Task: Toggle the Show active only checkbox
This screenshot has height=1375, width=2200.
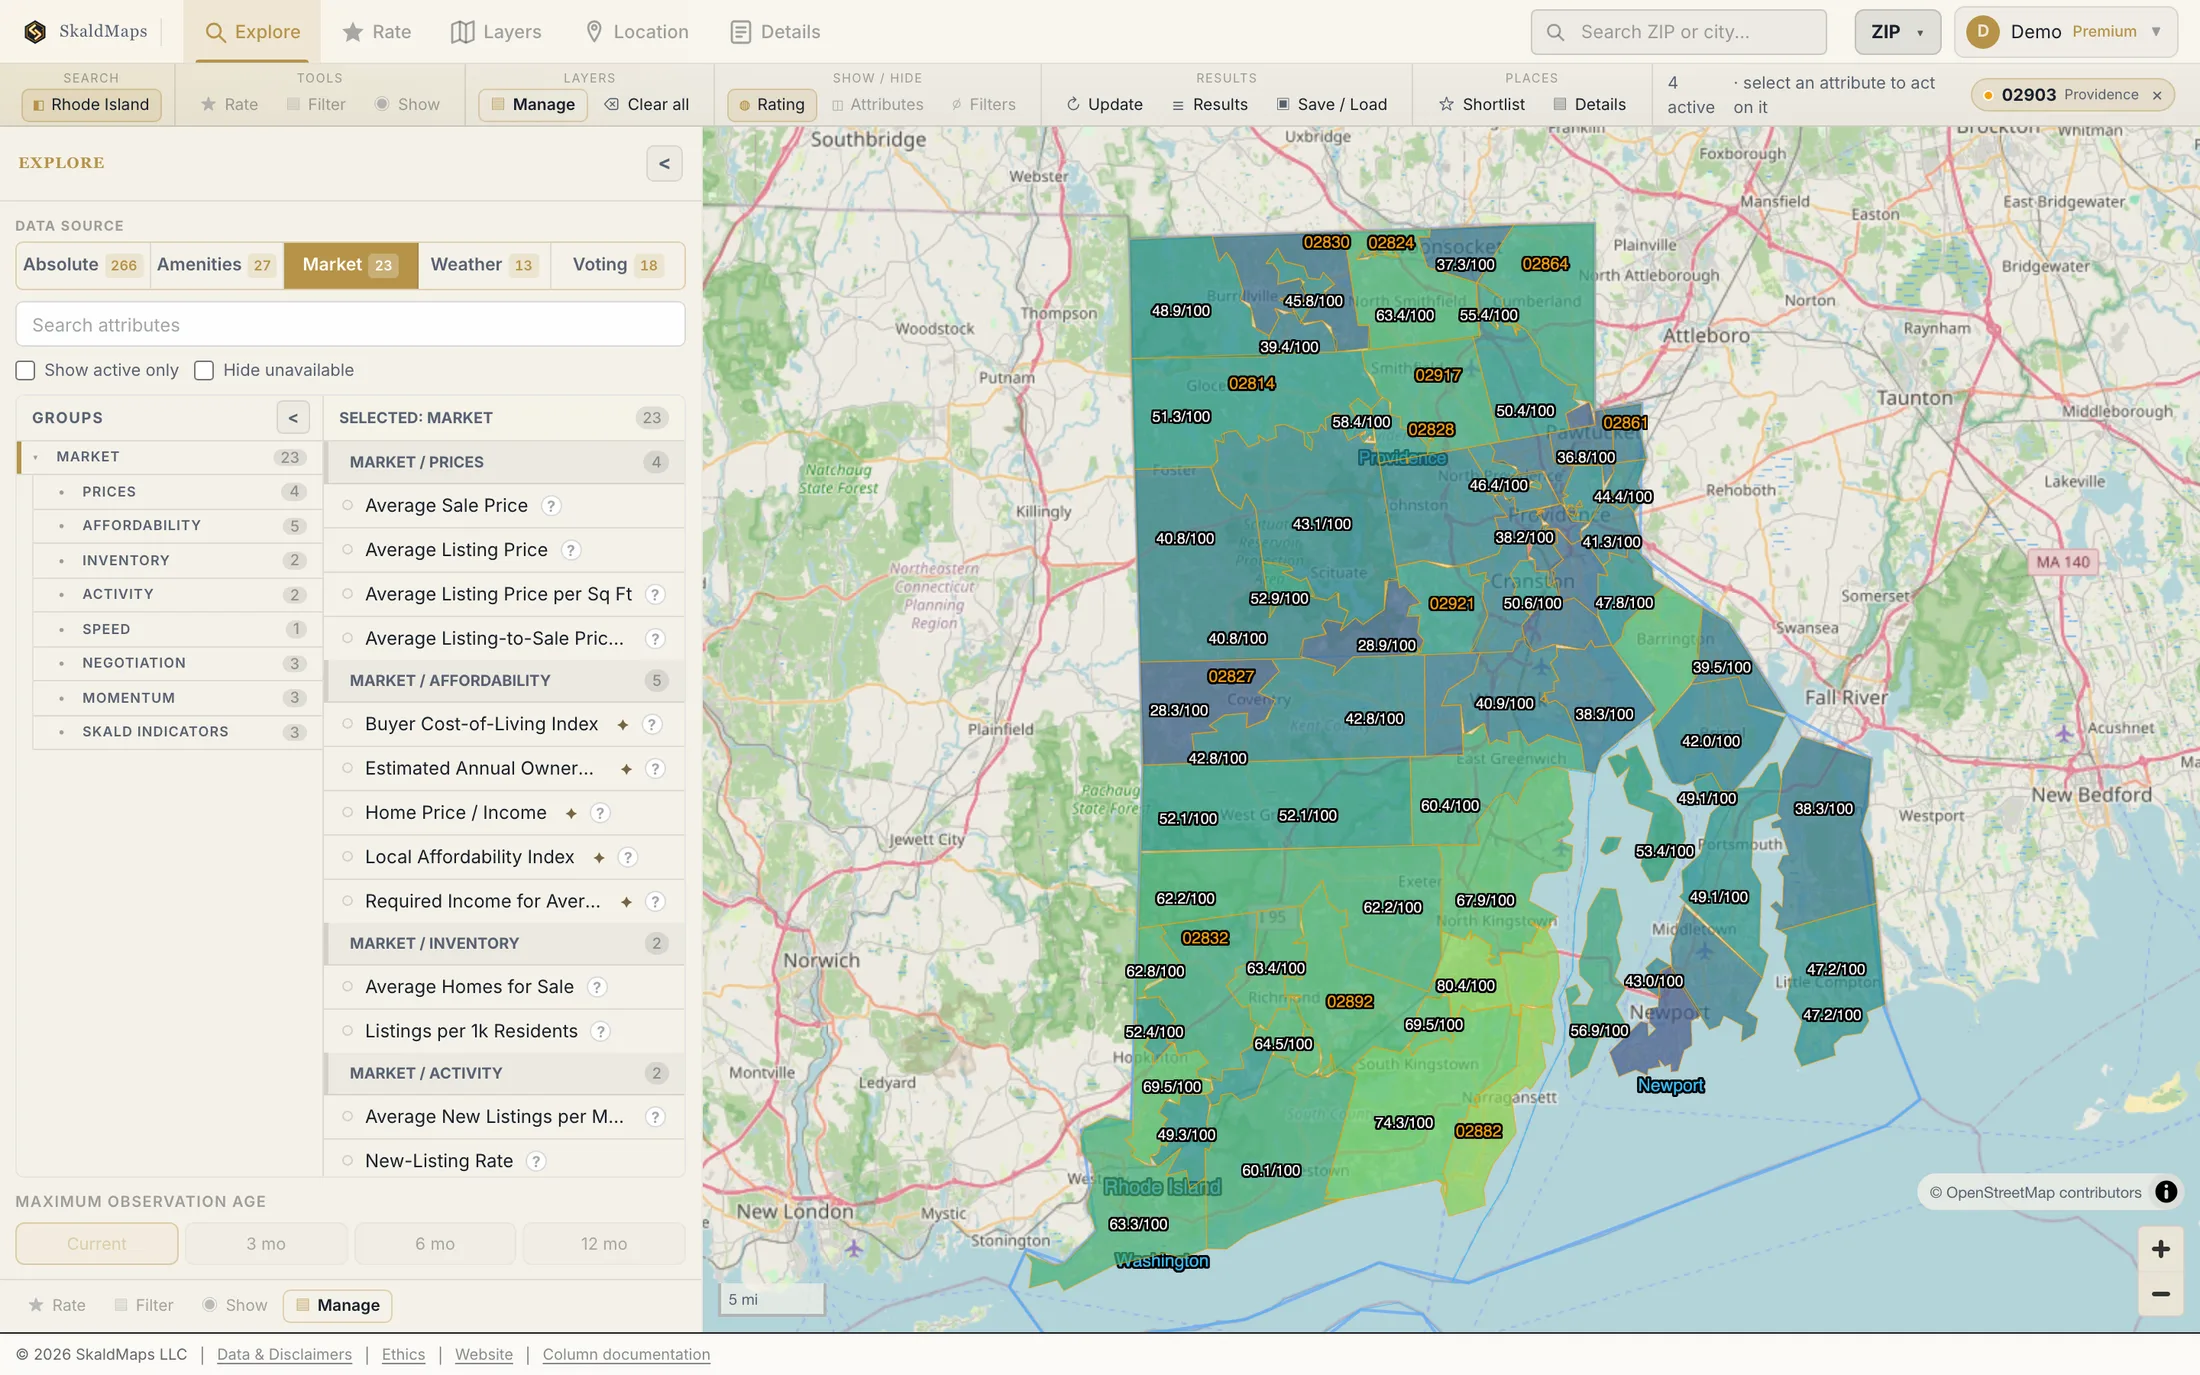Action: pyautogui.click(x=25, y=371)
